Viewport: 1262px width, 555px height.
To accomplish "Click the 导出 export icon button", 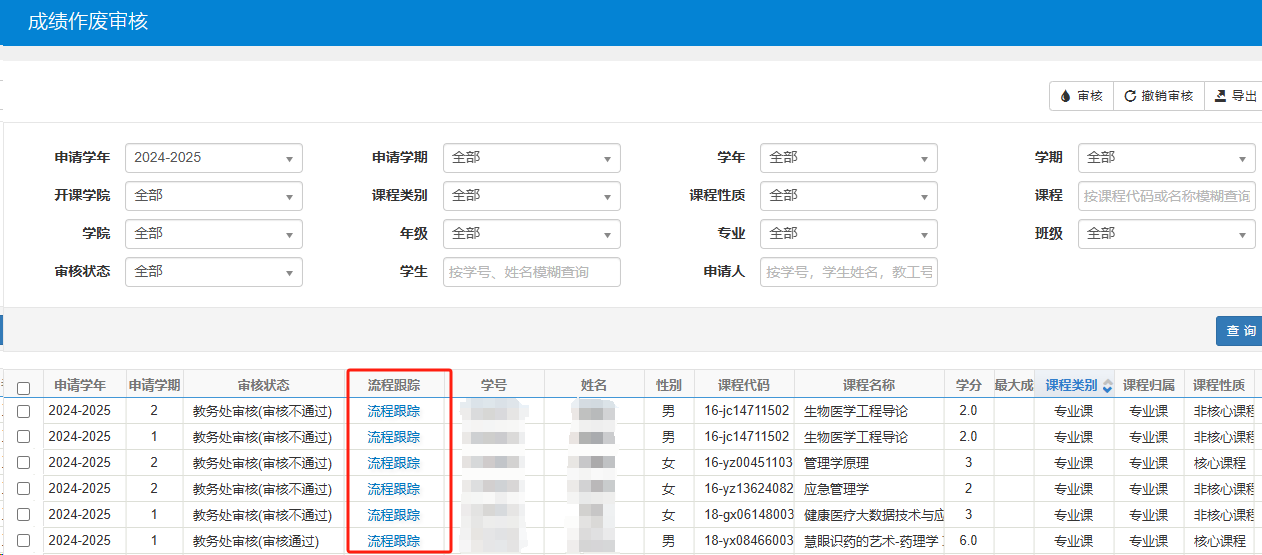I will [x=1234, y=96].
